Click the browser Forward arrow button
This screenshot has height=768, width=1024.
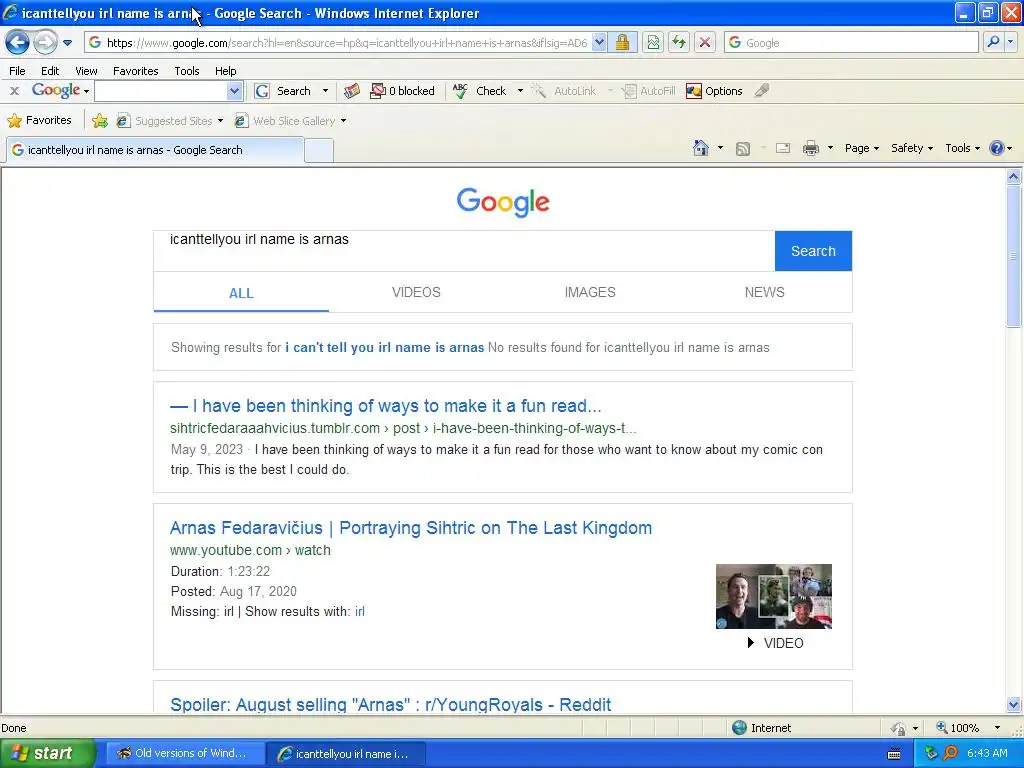[45, 43]
